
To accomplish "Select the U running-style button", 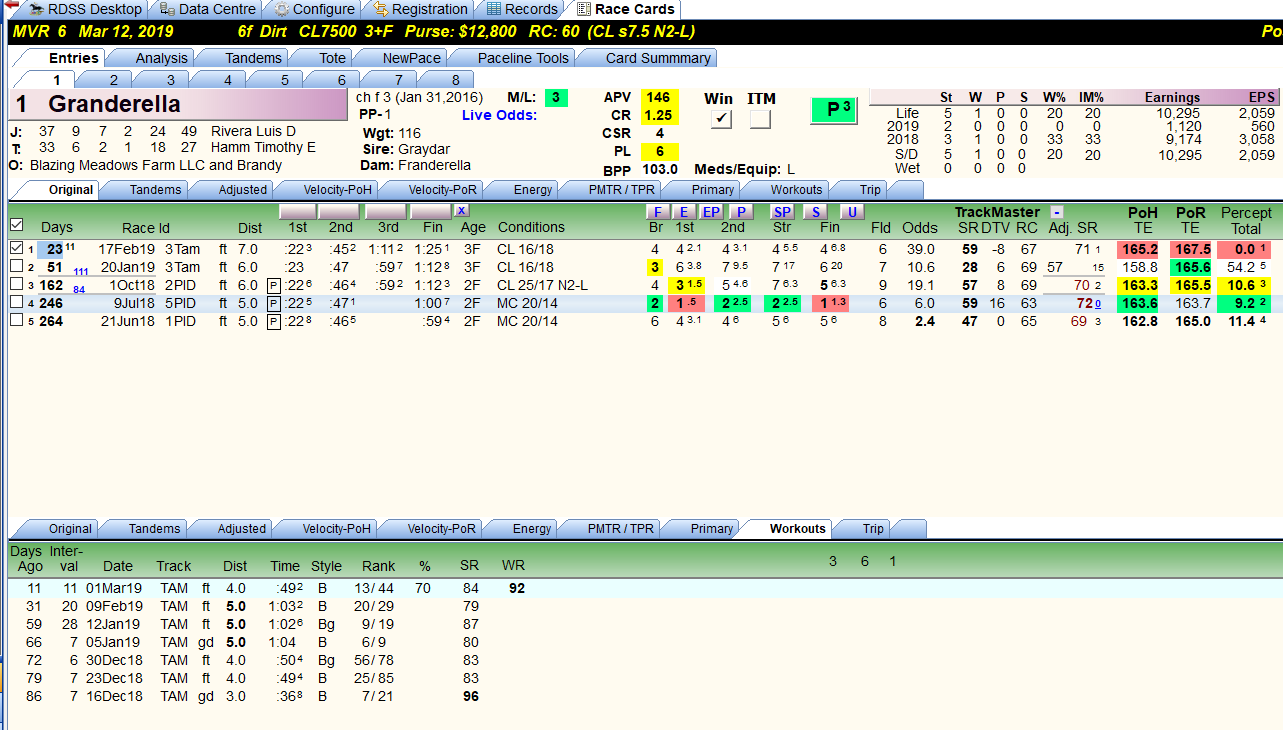I will pos(852,212).
